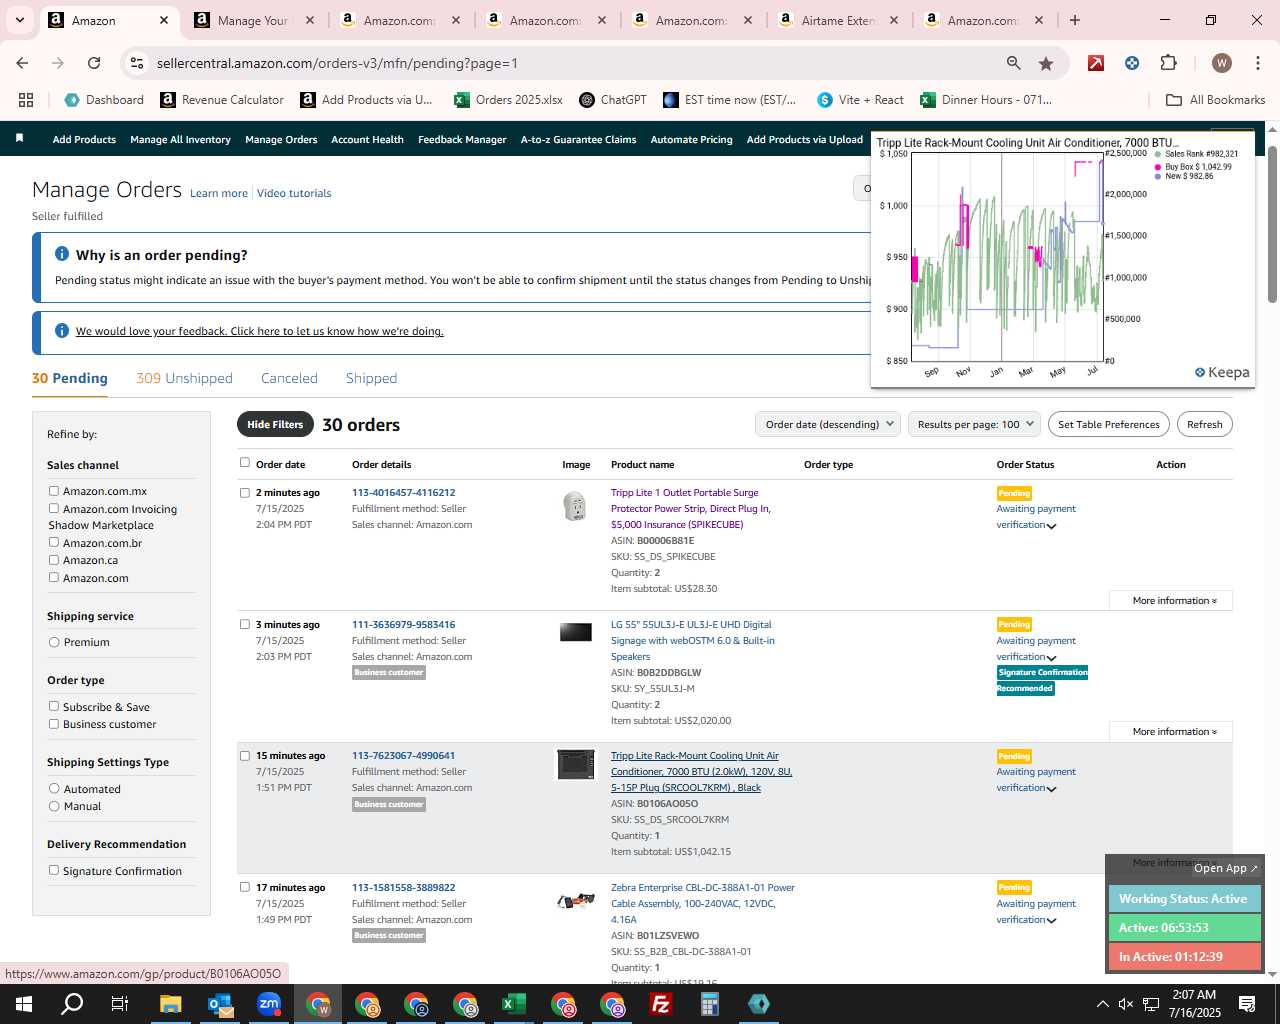Close the Airtame Exten tab
The width and height of the screenshot is (1280, 1024).
894,20
